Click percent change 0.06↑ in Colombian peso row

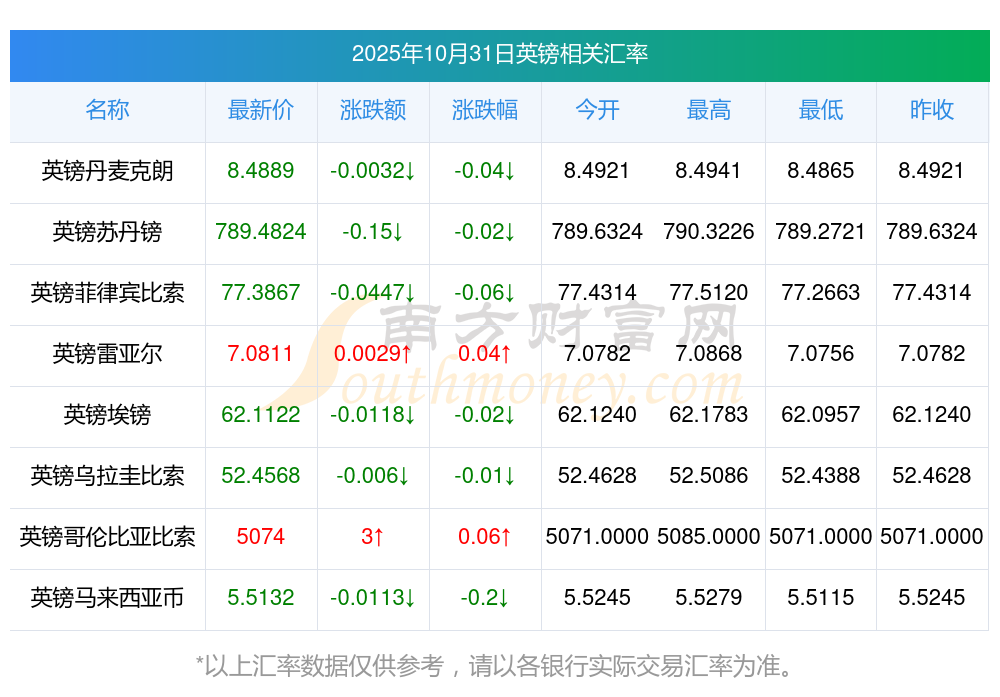(485, 536)
